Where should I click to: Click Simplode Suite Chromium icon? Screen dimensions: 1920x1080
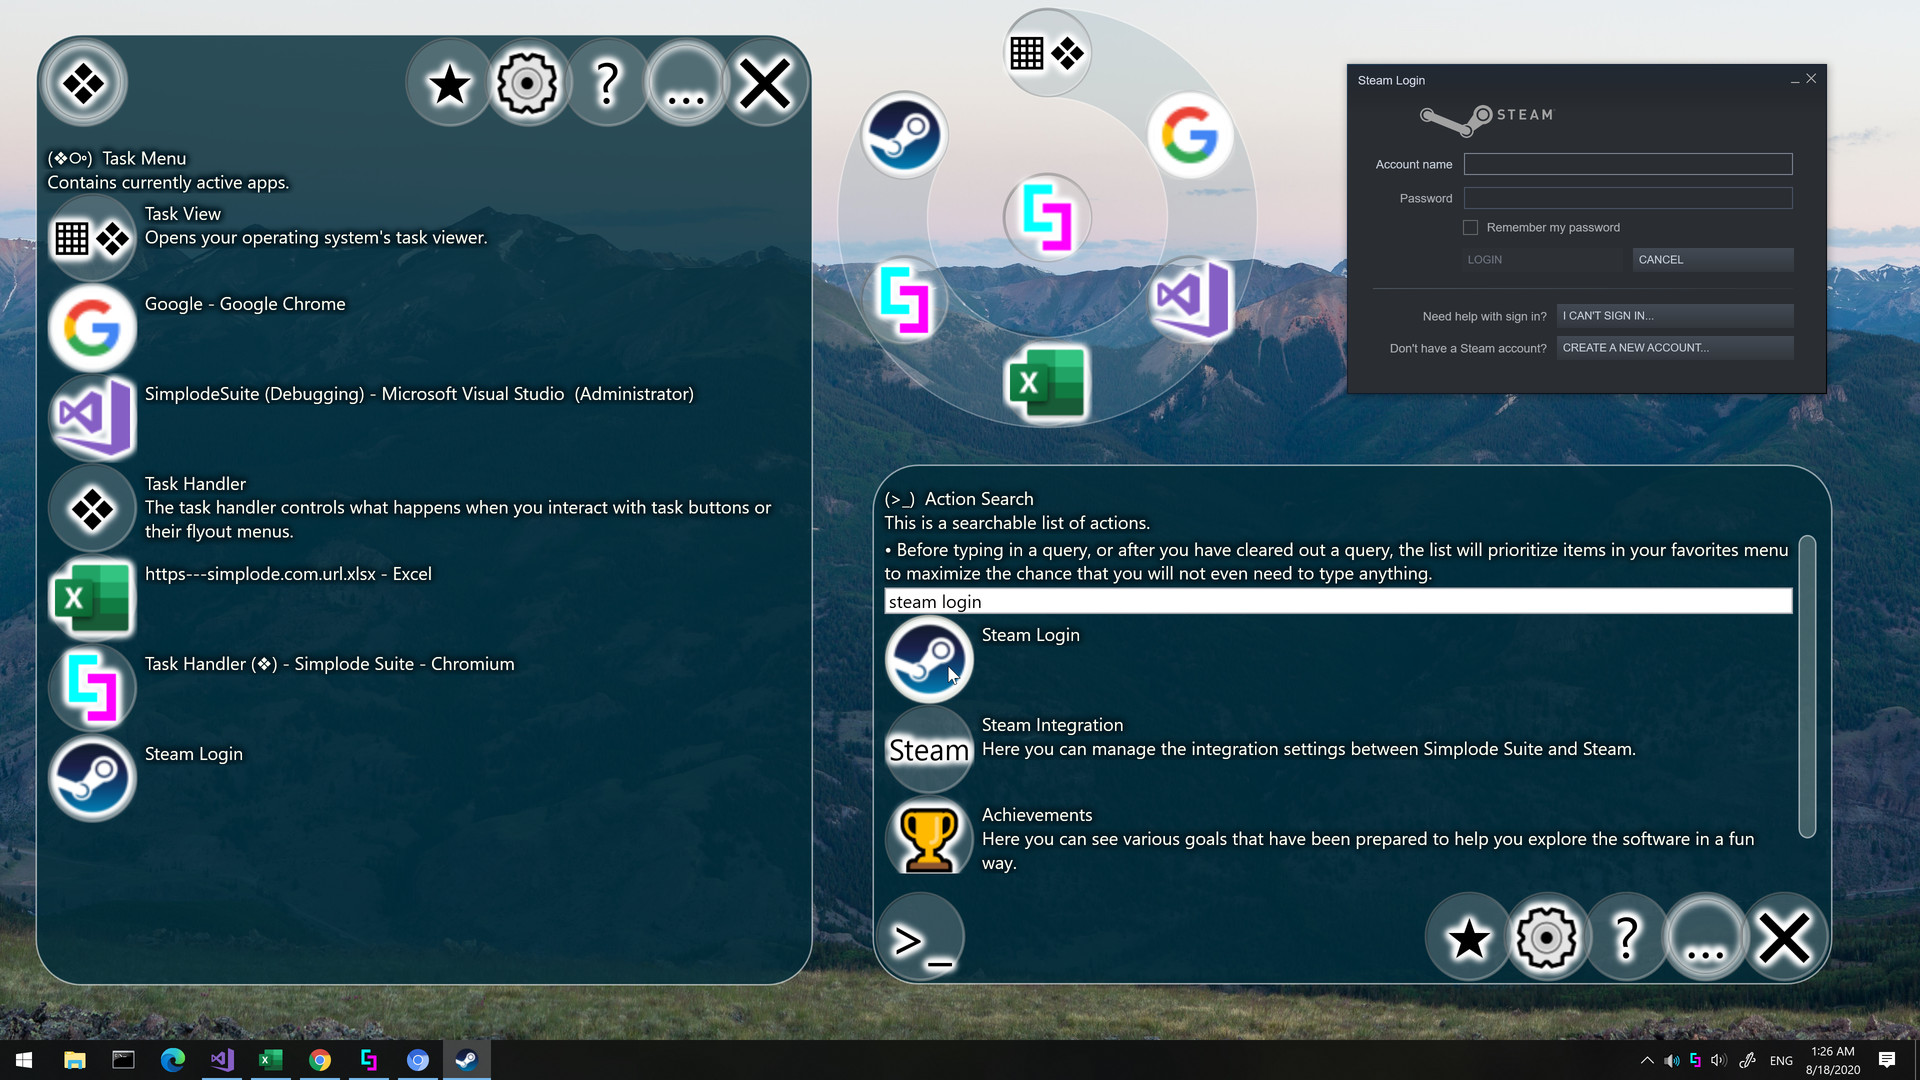pos(90,688)
